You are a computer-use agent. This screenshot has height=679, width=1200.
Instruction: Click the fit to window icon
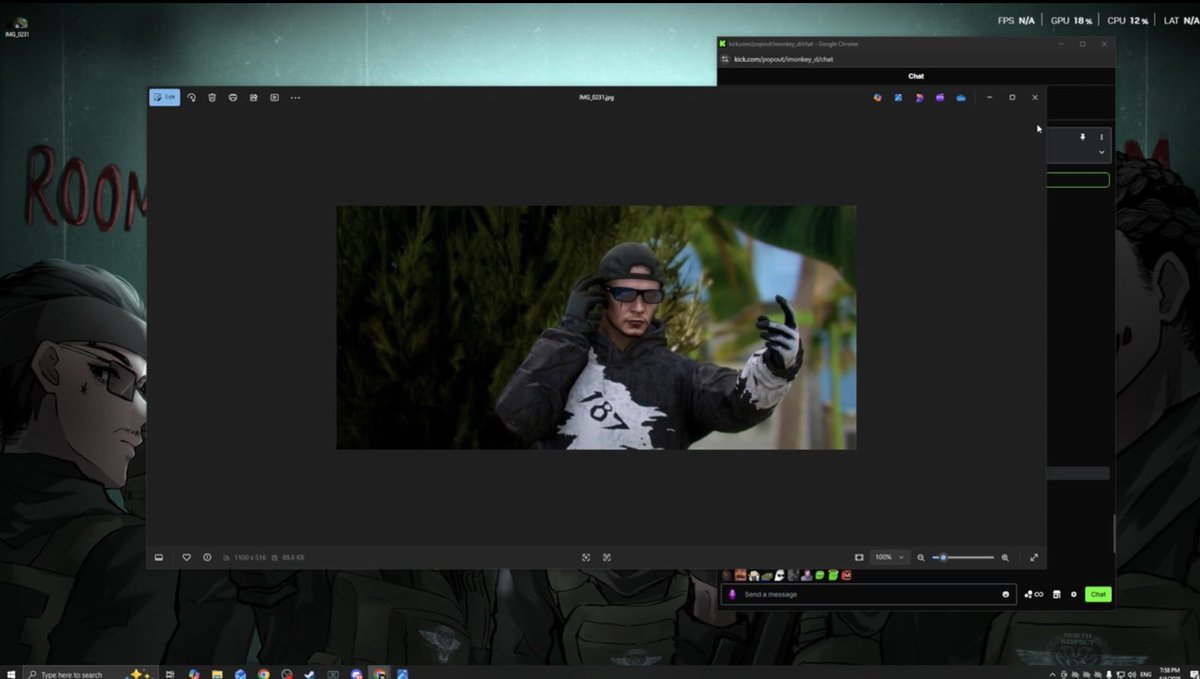pyautogui.click(x=859, y=557)
